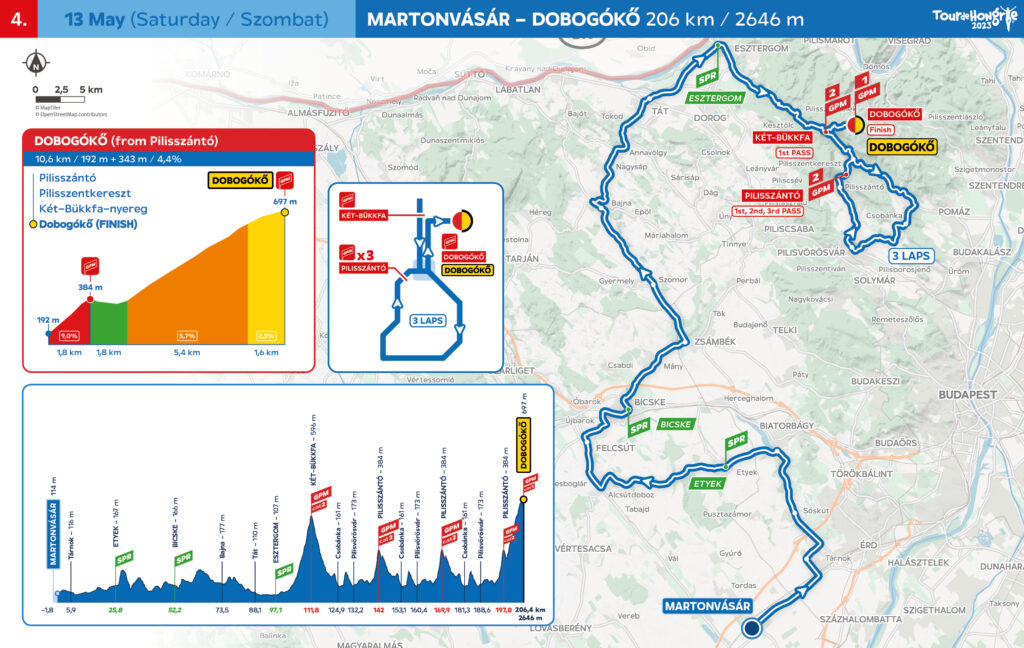Screen dimensions: 1024x648
Task: Select the Bicske SPR sprint flag on map
Action: point(639,425)
